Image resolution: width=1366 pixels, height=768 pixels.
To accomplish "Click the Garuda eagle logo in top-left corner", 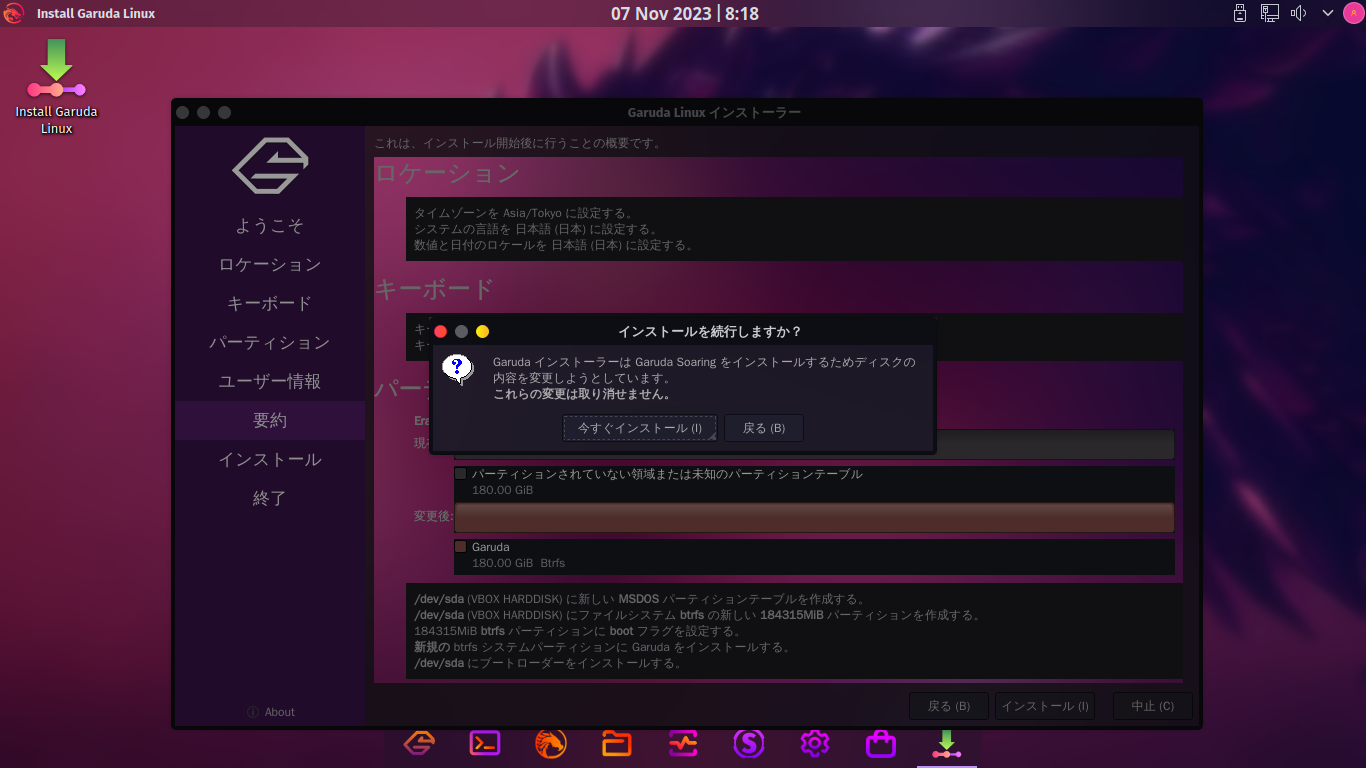I will [x=13, y=13].
